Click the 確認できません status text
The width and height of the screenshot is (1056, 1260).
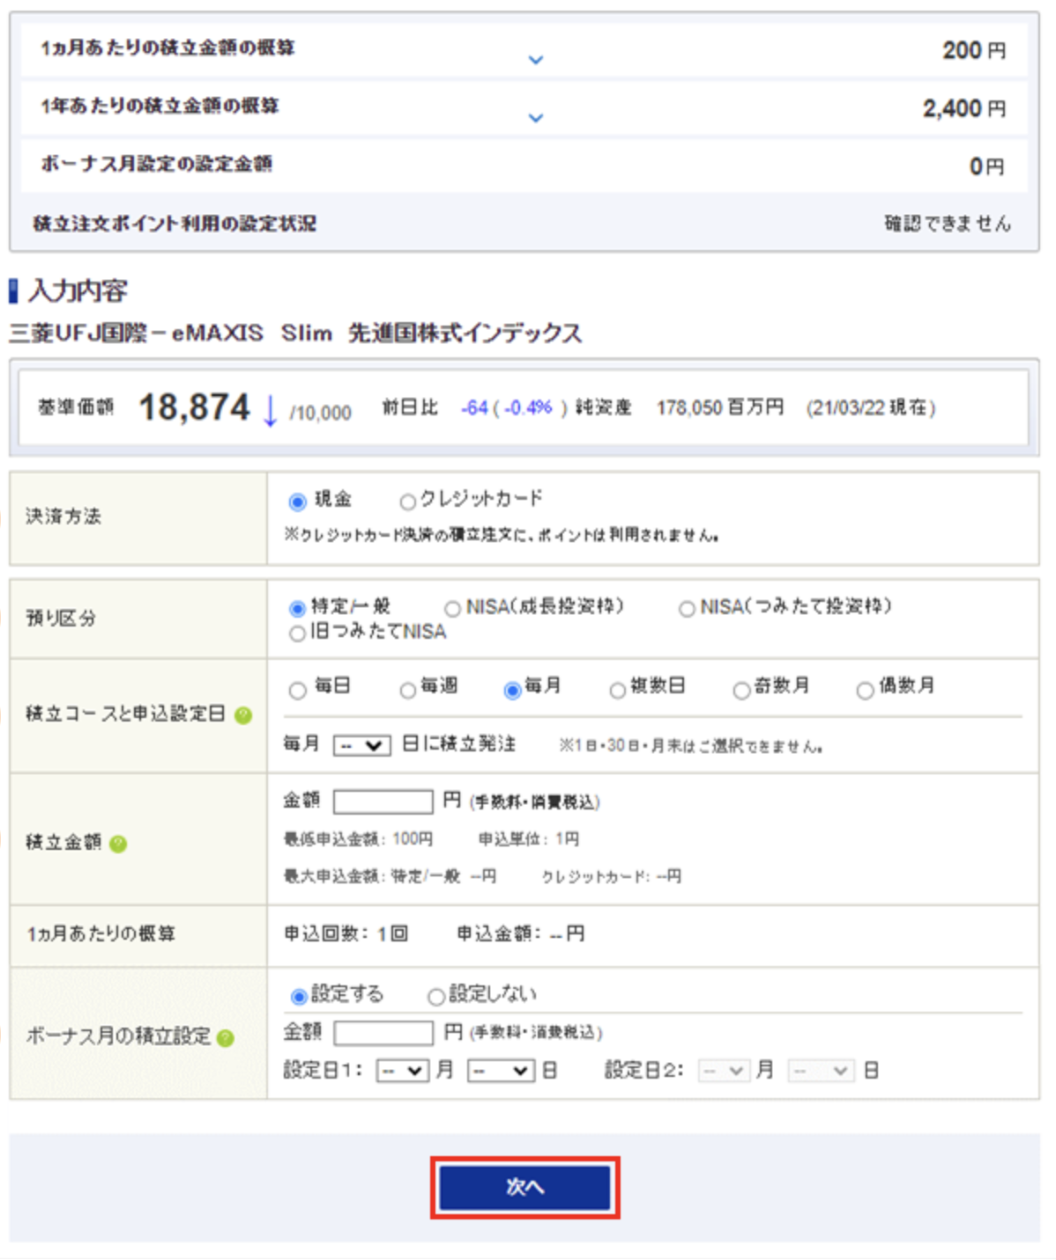[x=947, y=223]
